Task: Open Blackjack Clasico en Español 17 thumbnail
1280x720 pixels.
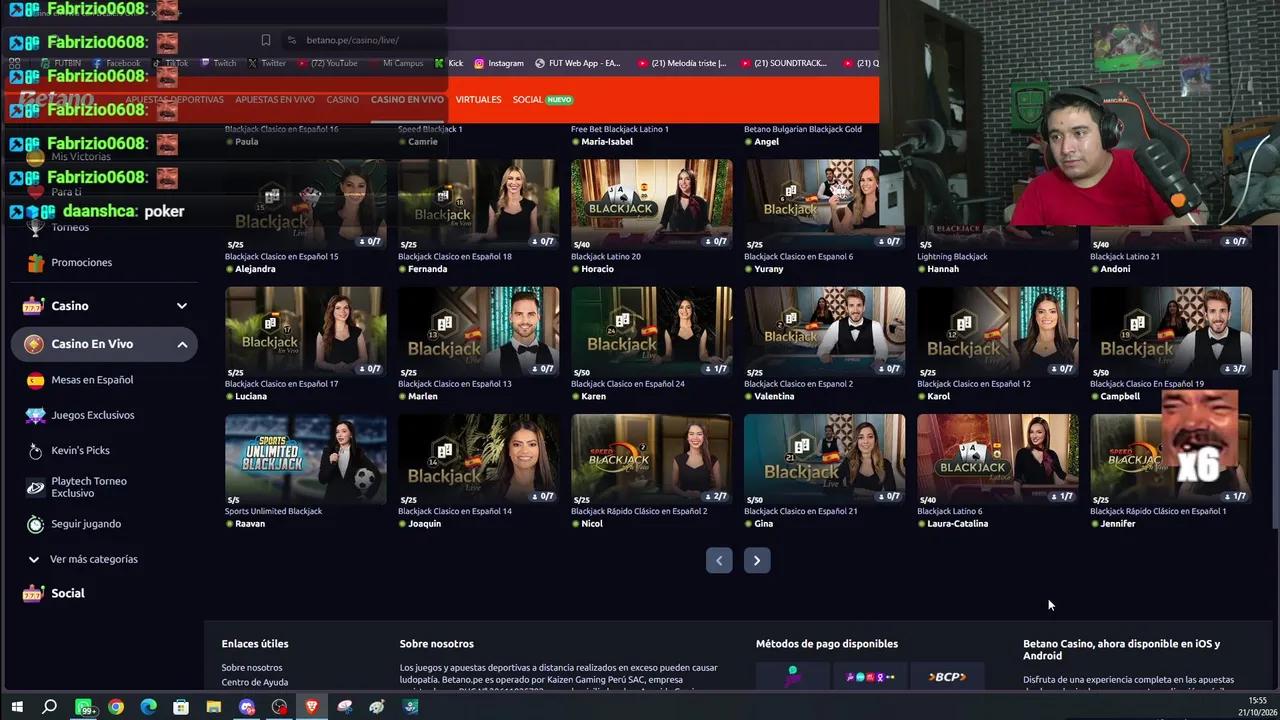Action: [306, 332]
